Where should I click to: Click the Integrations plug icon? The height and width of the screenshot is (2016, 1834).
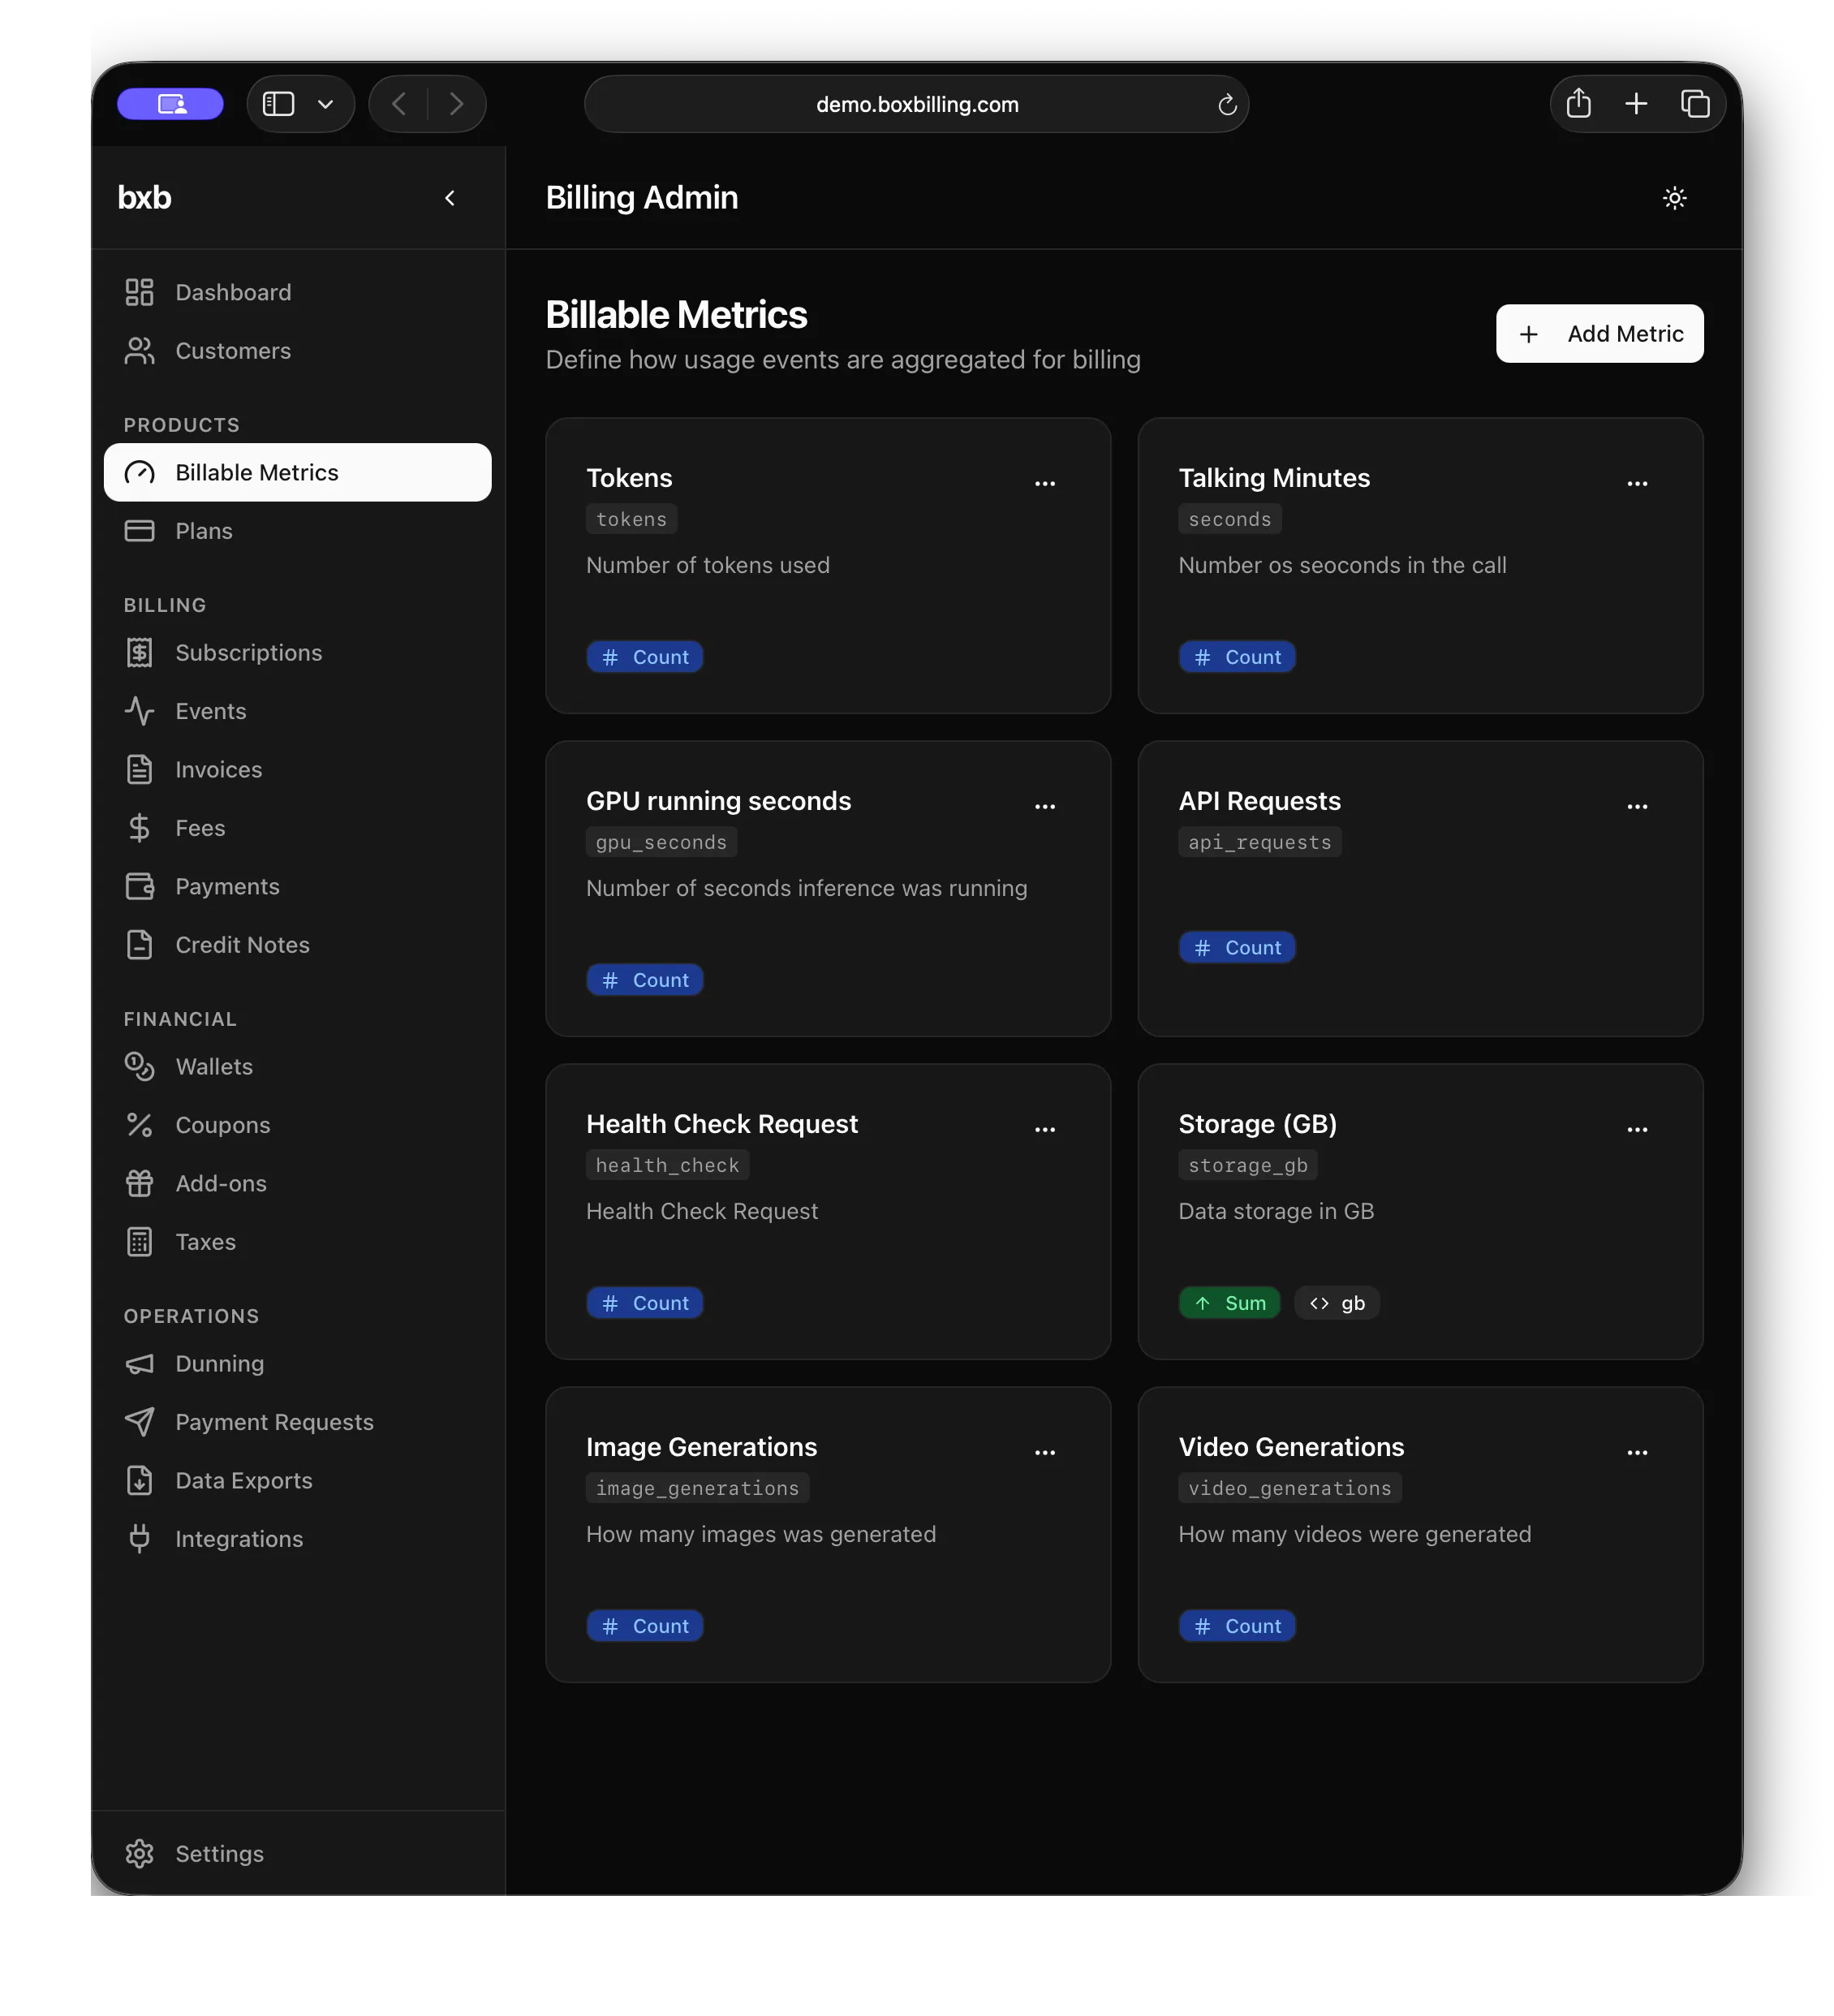[140, 1539]
